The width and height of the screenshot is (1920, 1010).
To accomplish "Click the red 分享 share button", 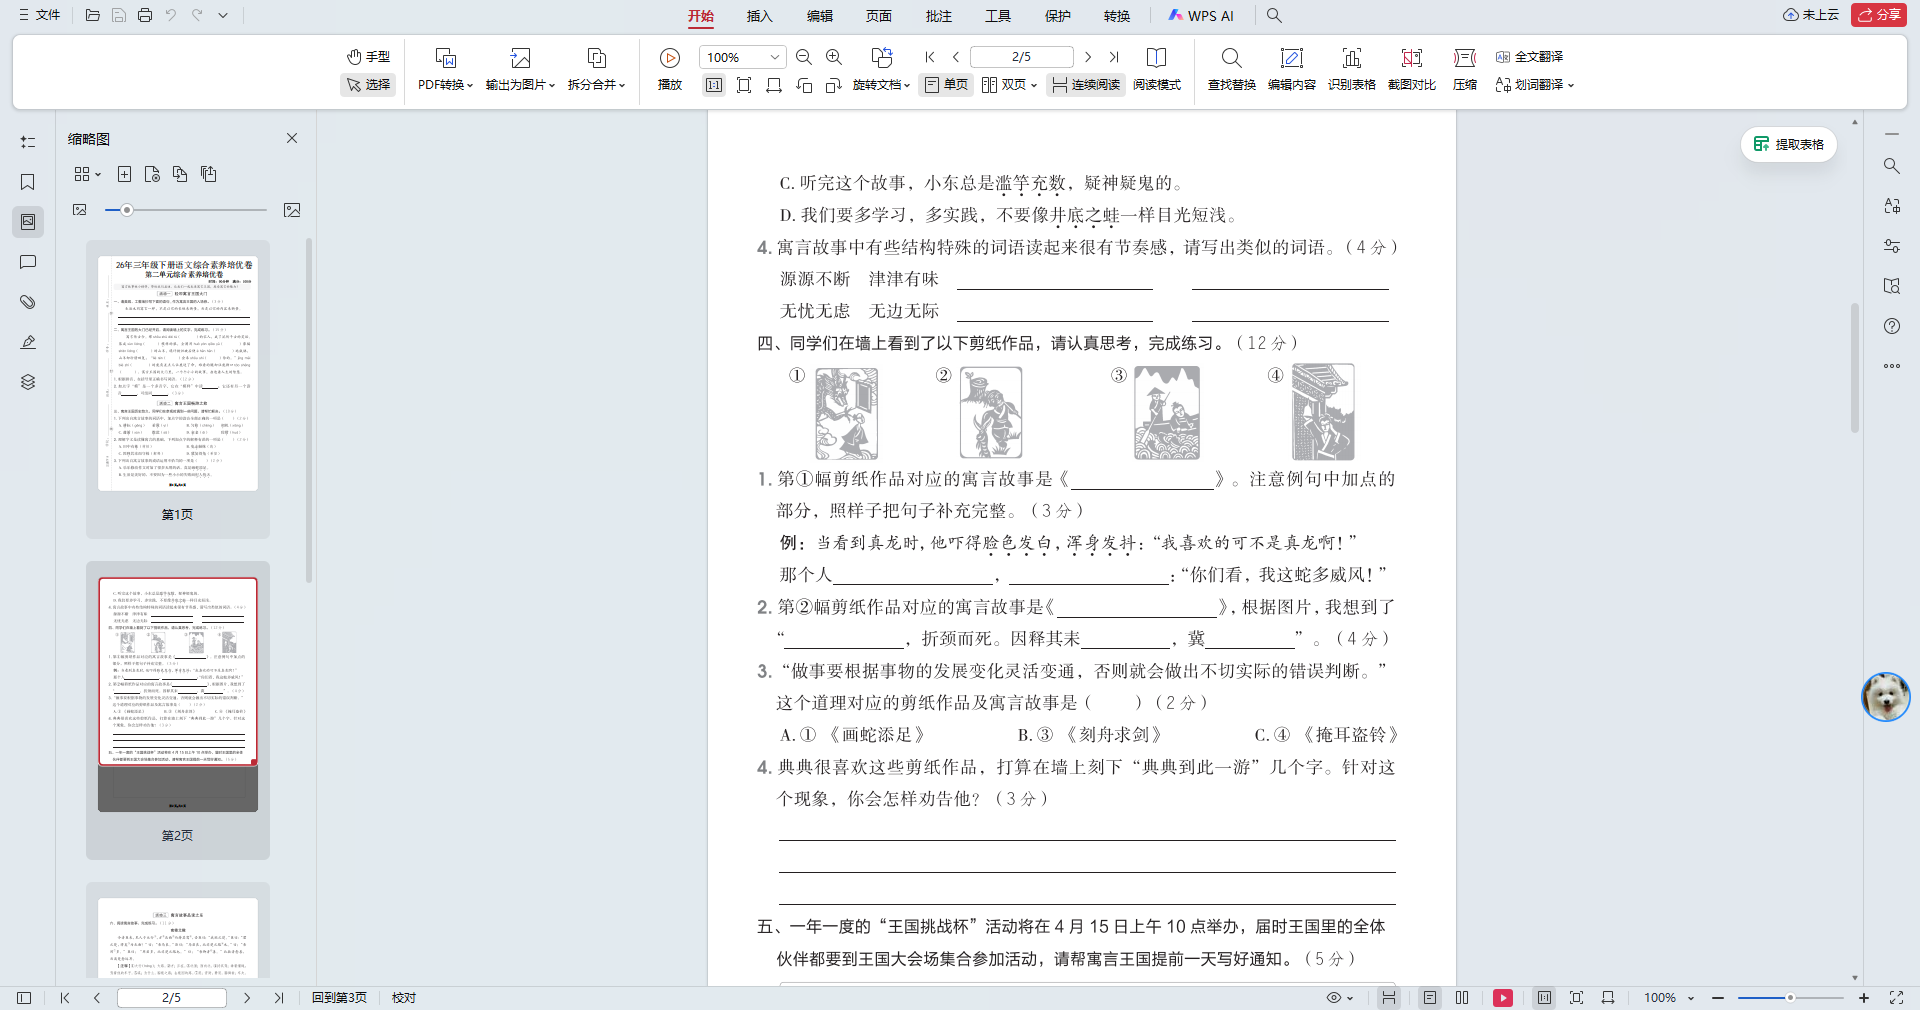I will pos(1879,15).
